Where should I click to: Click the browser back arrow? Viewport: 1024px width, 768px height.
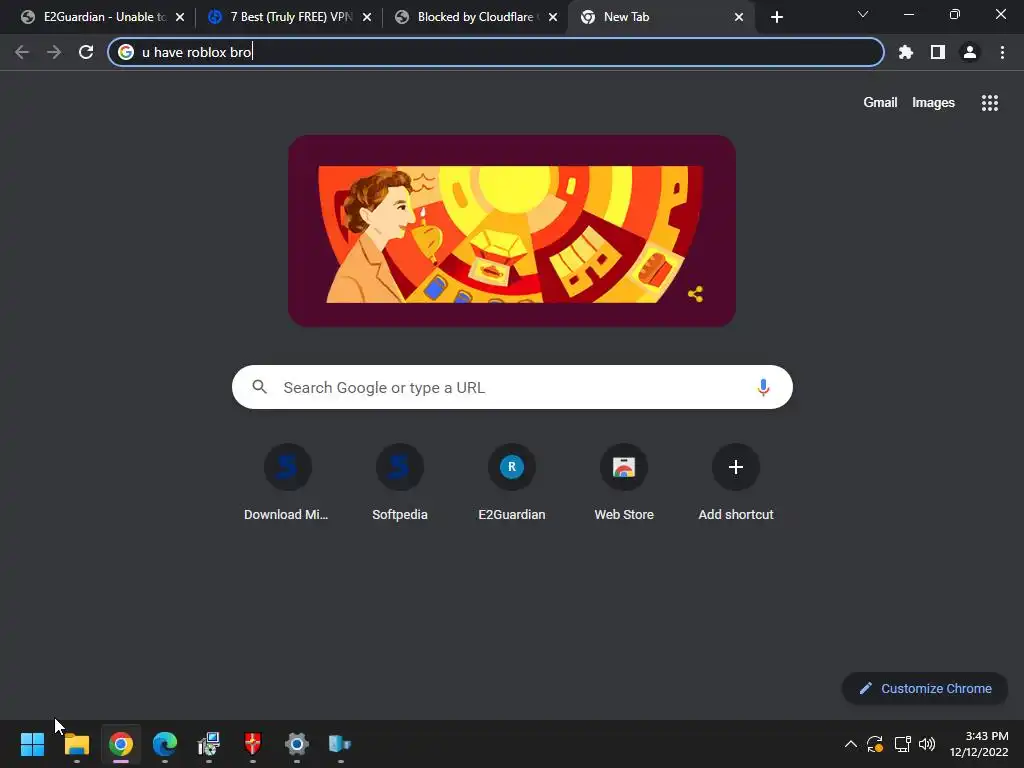(x=22, y=52)
